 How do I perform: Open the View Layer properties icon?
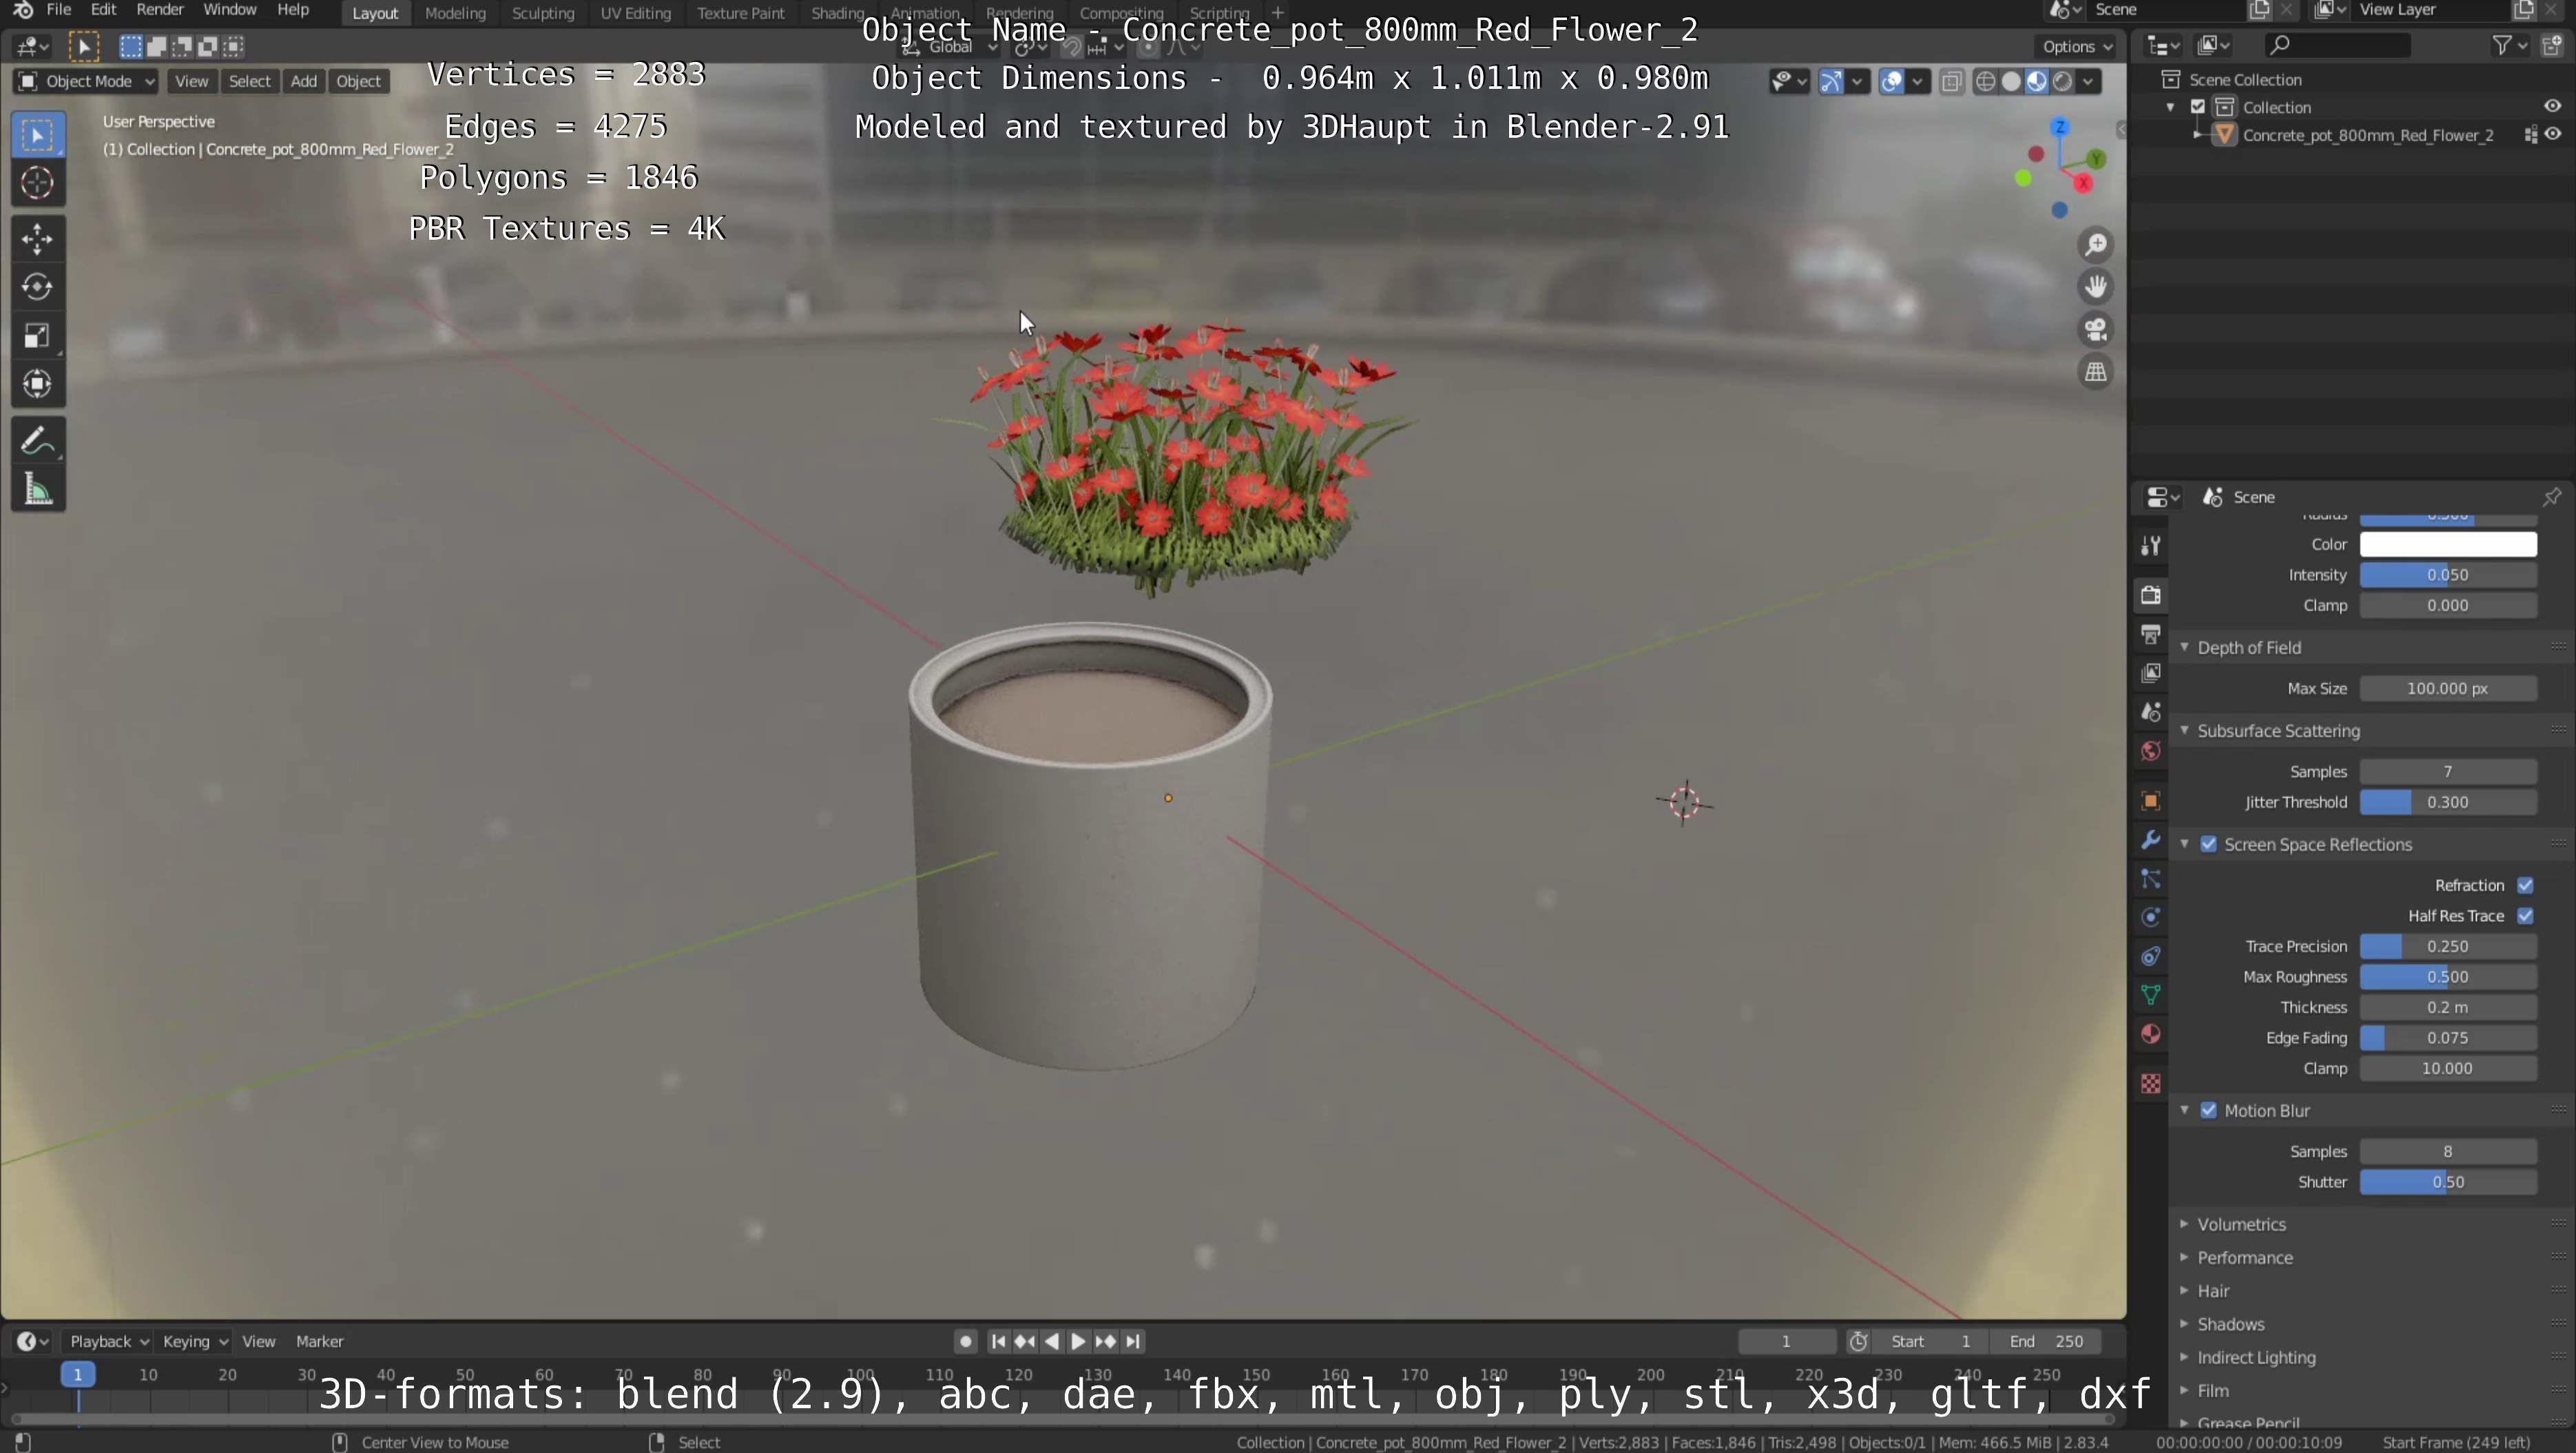click(2150, 673)
